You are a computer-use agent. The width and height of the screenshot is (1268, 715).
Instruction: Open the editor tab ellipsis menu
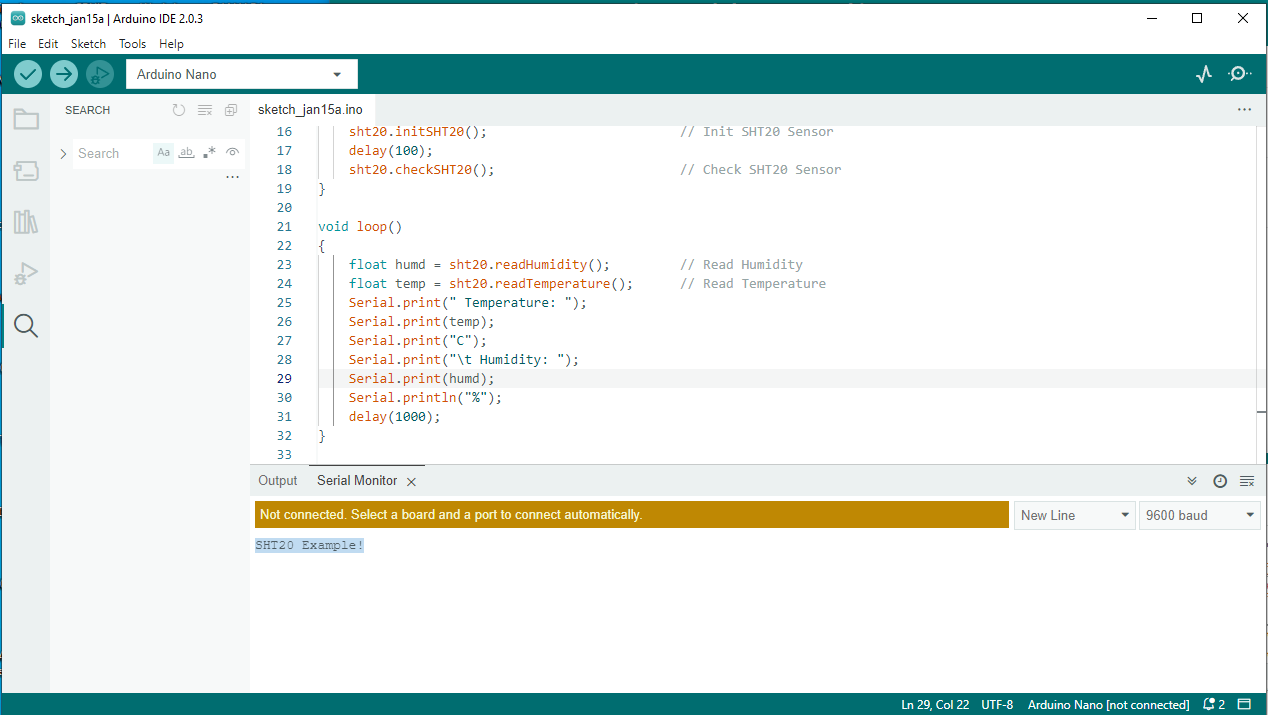point(1244,109)
